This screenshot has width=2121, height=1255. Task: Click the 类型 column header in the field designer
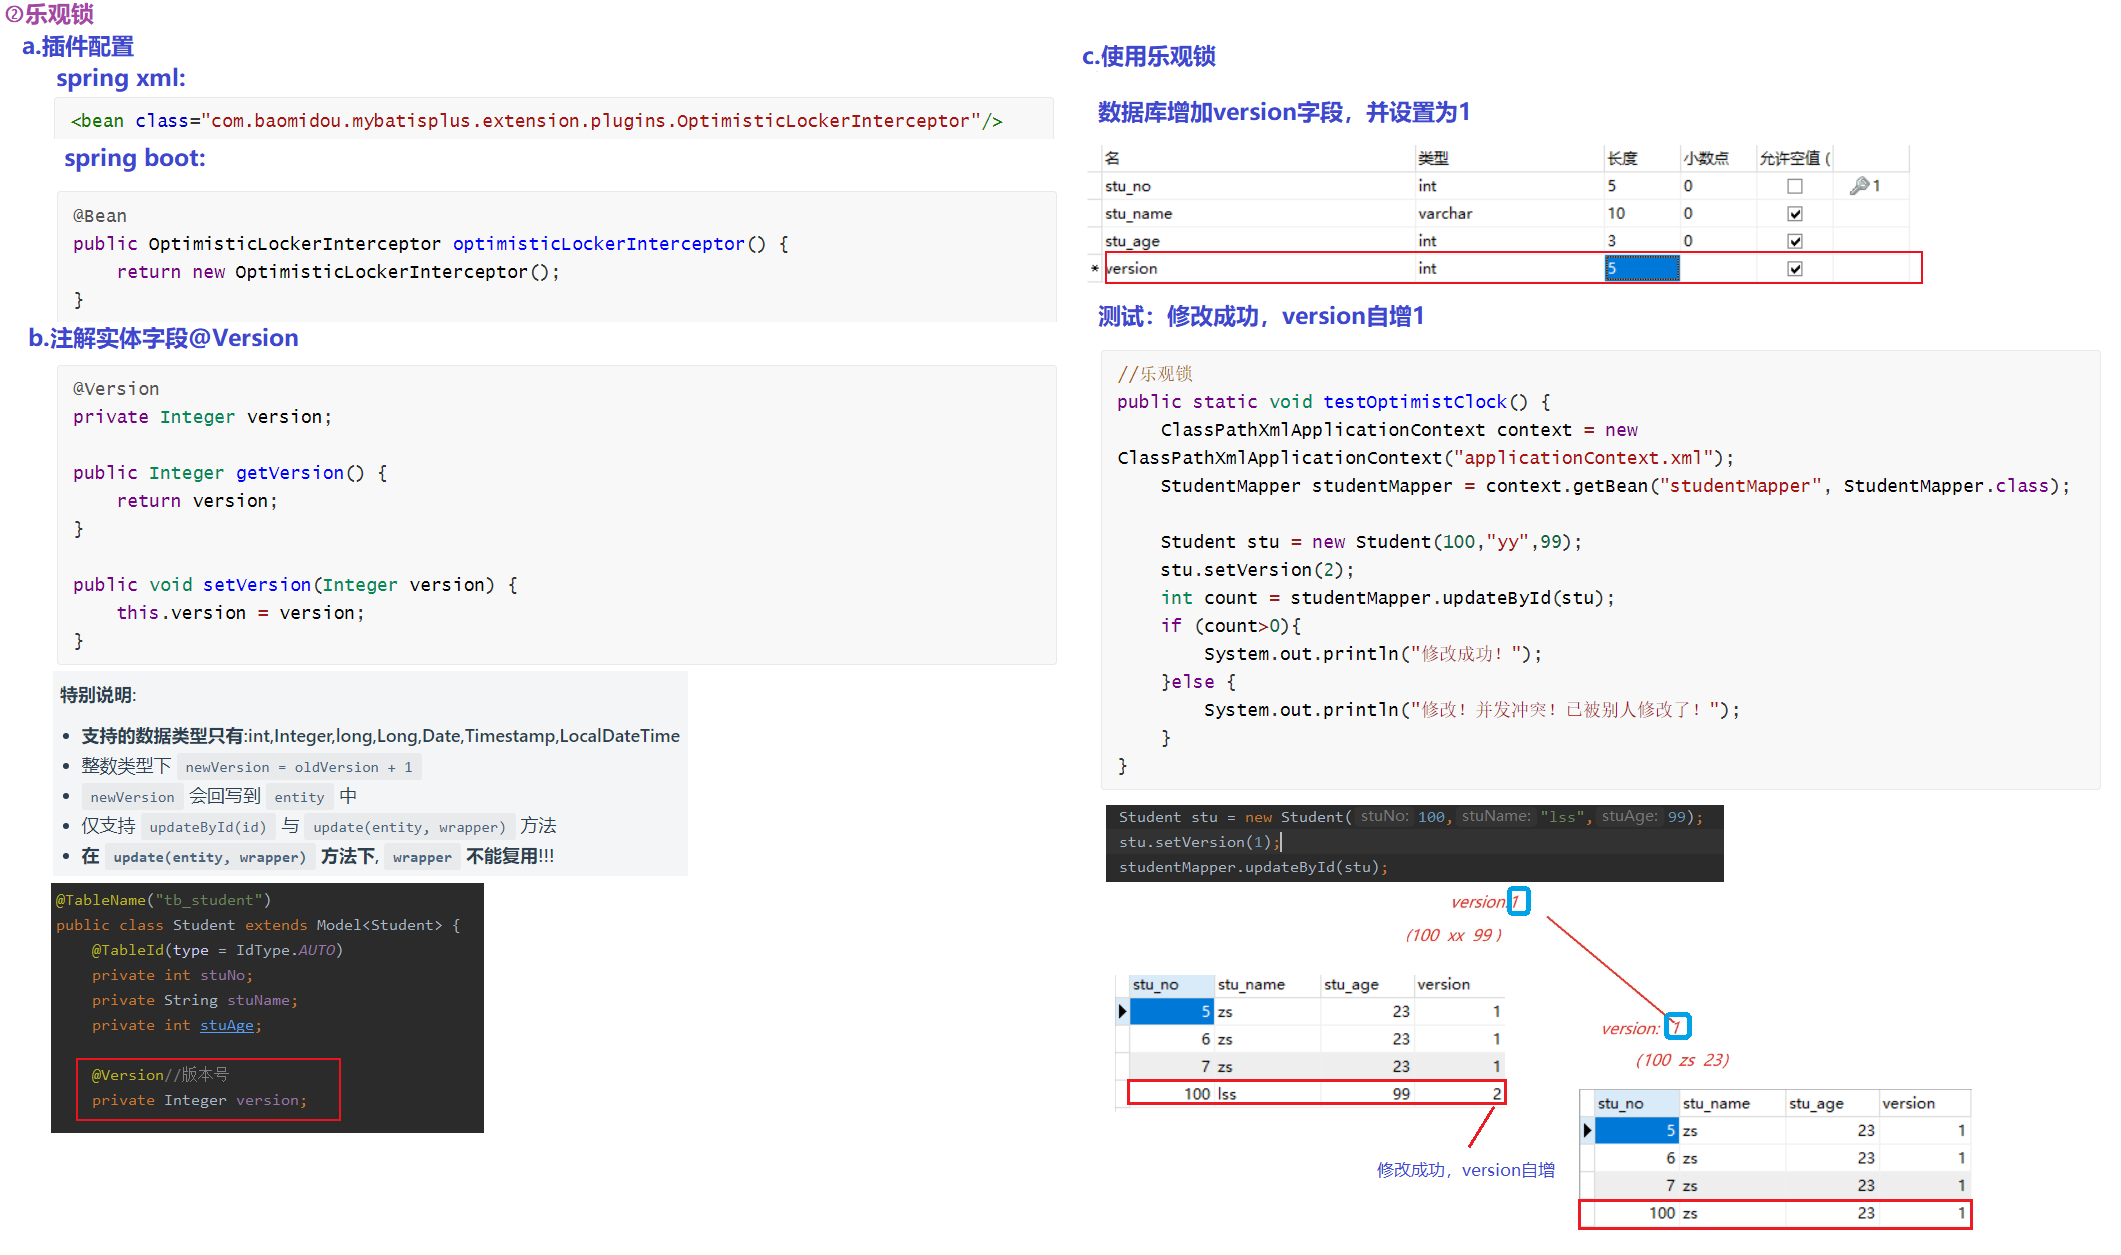1432,158
